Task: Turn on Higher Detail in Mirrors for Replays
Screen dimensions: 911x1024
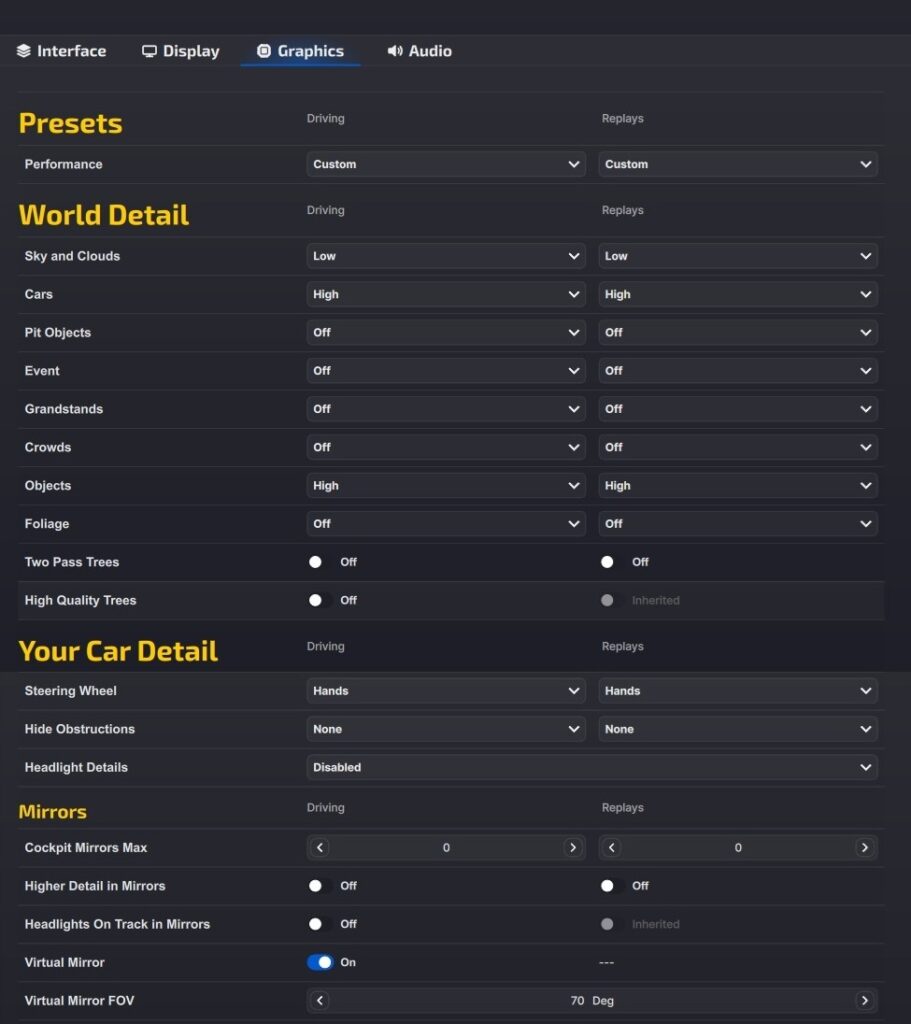Action: 612,886
